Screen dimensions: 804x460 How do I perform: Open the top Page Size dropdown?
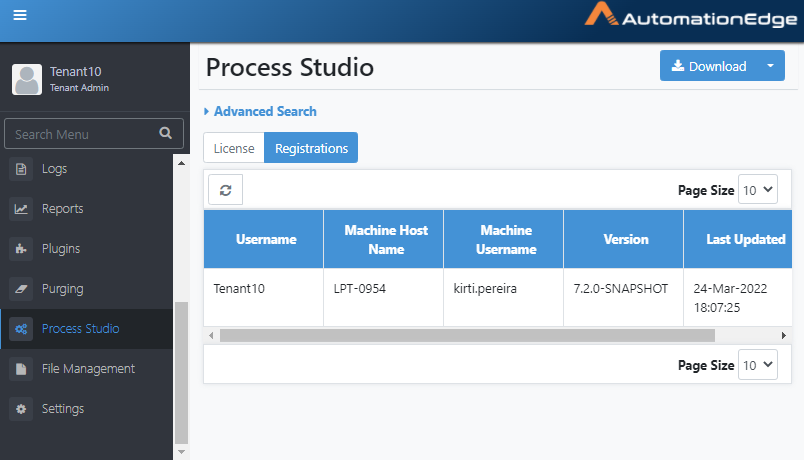click(758, 190)
